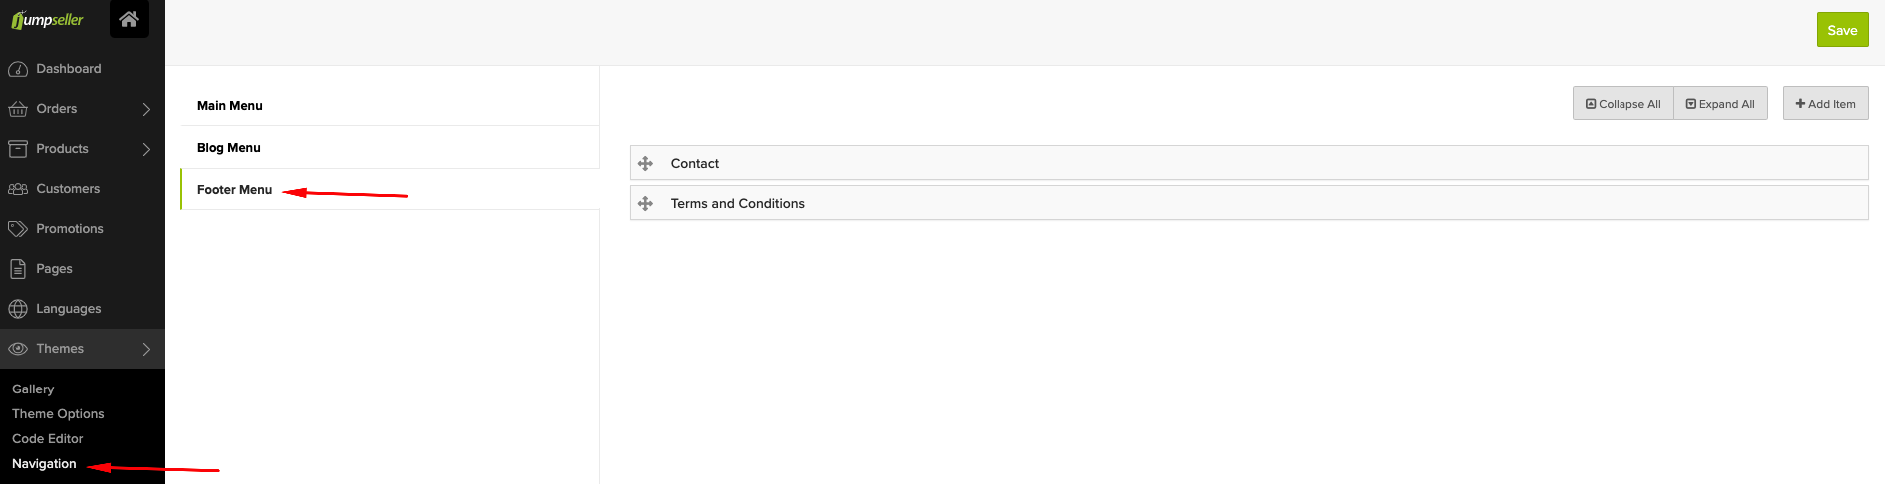Click the Dashboard gauge icon
1885x484 pixels.
(x=18, y=69)
